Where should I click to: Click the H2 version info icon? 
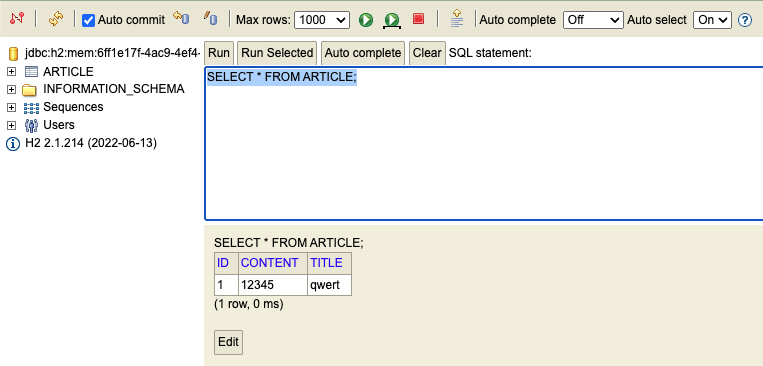(13, 144)
